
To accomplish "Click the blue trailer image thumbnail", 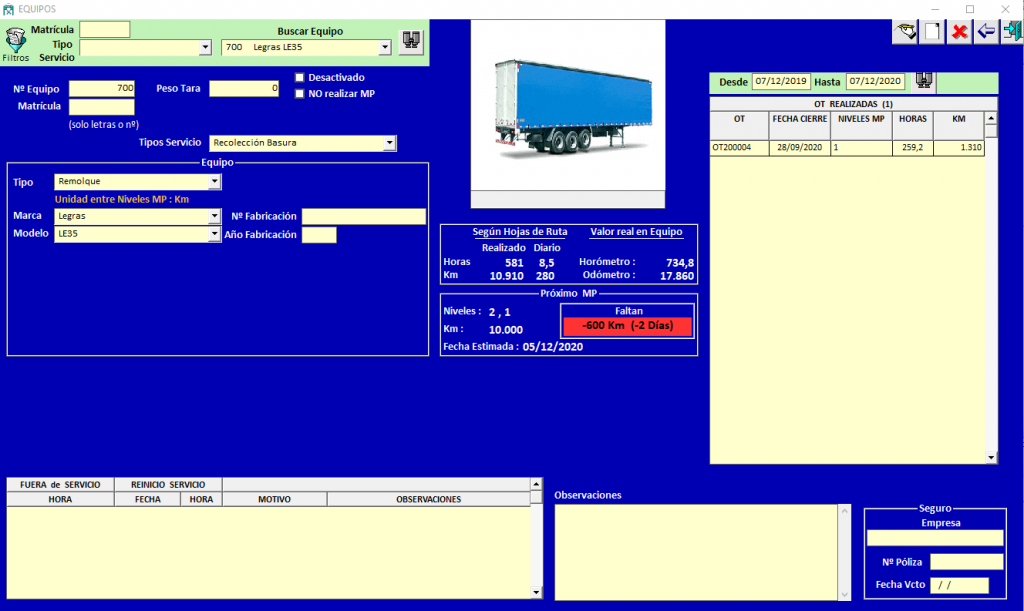I will coord(567,104).
